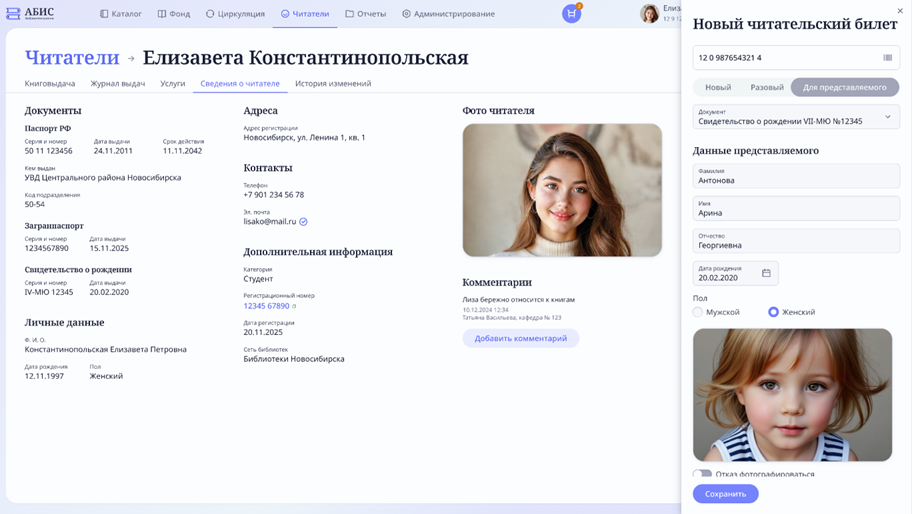This screenshot has height=514, width=912.
Task: Choose the Новый ticket type
Action: (x=718, y=87)
